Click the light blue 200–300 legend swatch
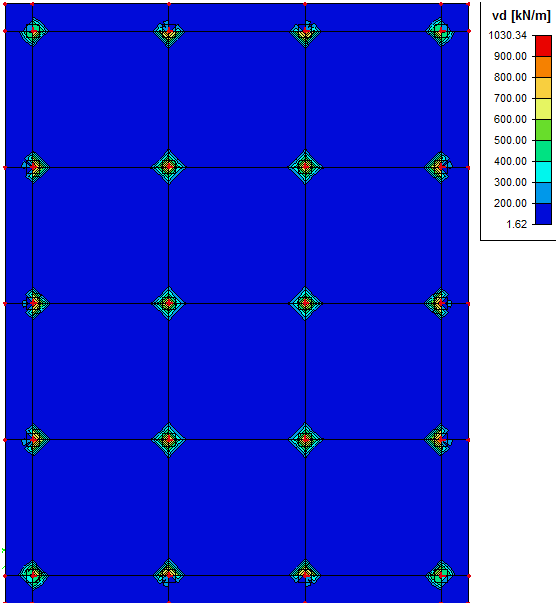 coord(543,193)
